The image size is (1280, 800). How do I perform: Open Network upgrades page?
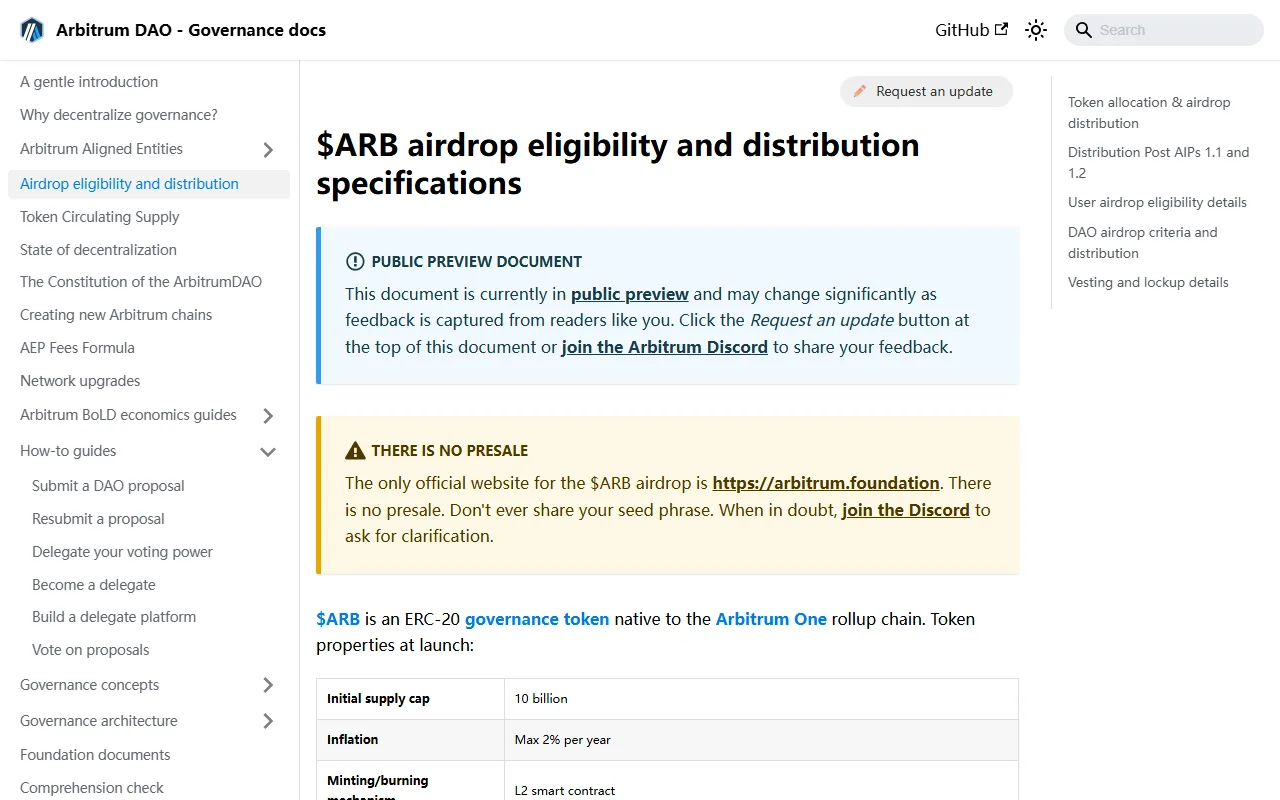pos(80,381)
